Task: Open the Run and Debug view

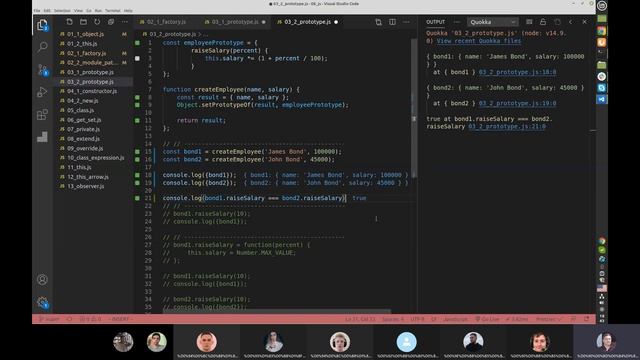Action: tap(42, 92)
